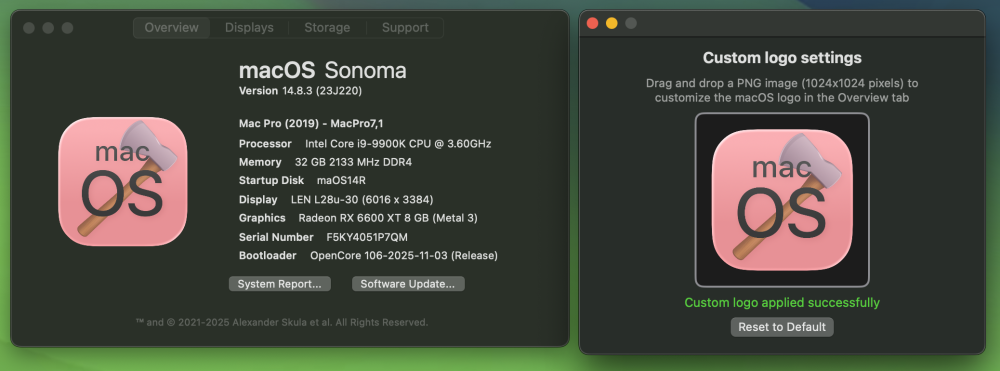Launch Software Update
This screenshot has height=371, width=1000.
tap(408, 284)
